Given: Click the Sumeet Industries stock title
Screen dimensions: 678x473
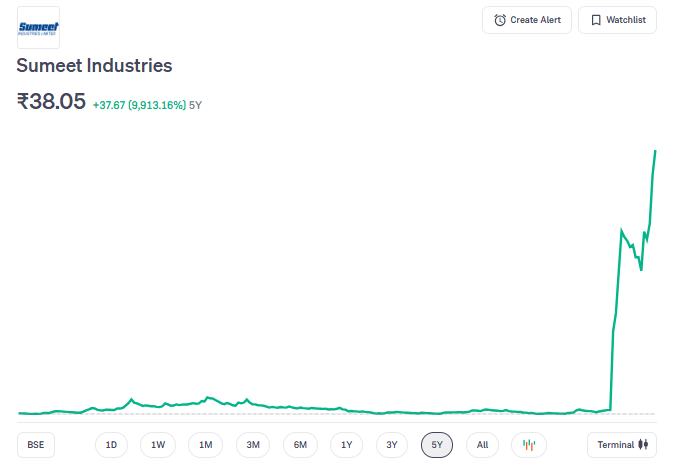Looking at the screenshot, I should (94, 66).
